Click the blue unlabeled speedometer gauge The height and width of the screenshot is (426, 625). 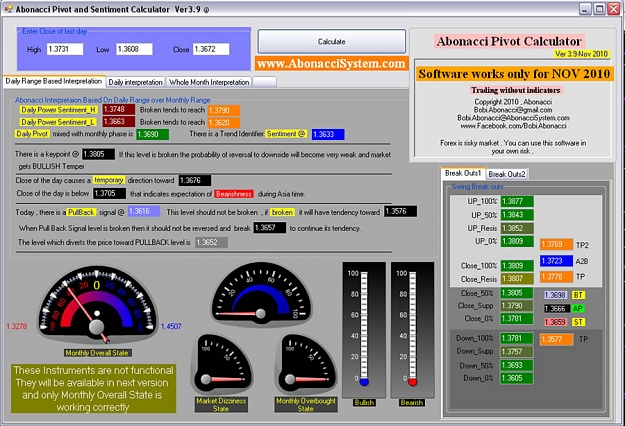click(x=262, y=293)
